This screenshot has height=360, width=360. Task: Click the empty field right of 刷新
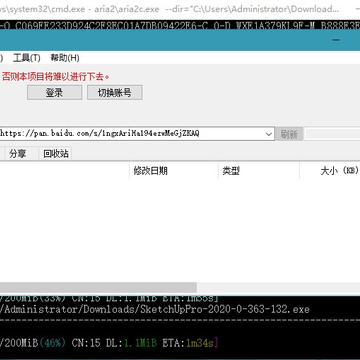coord(333,134)
